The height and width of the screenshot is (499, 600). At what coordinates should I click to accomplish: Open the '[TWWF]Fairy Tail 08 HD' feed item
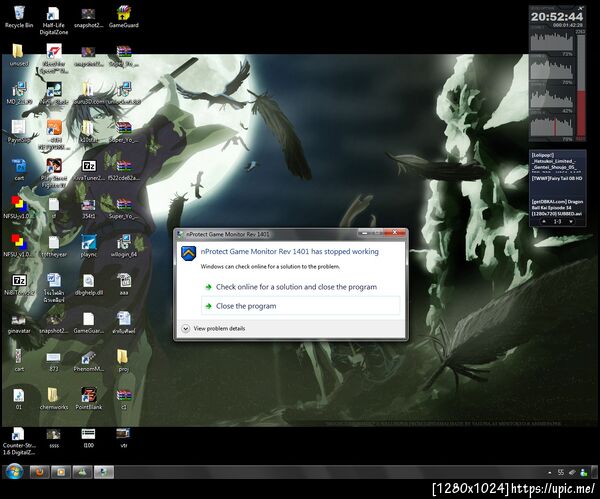point(557,179)
